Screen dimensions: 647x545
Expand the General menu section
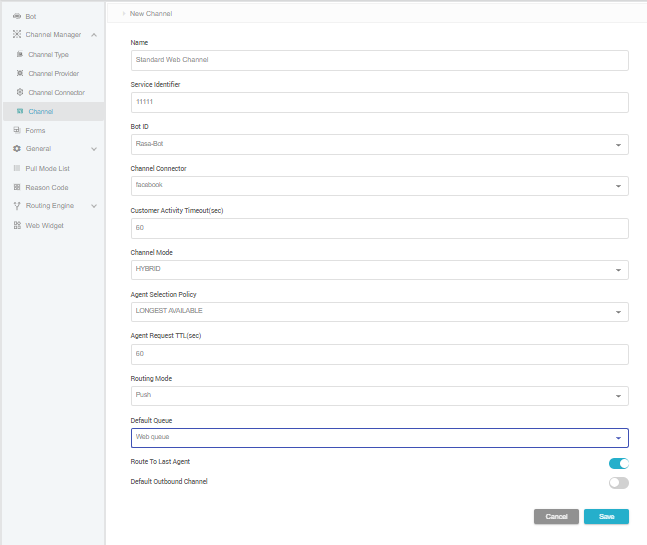point(94,149)
